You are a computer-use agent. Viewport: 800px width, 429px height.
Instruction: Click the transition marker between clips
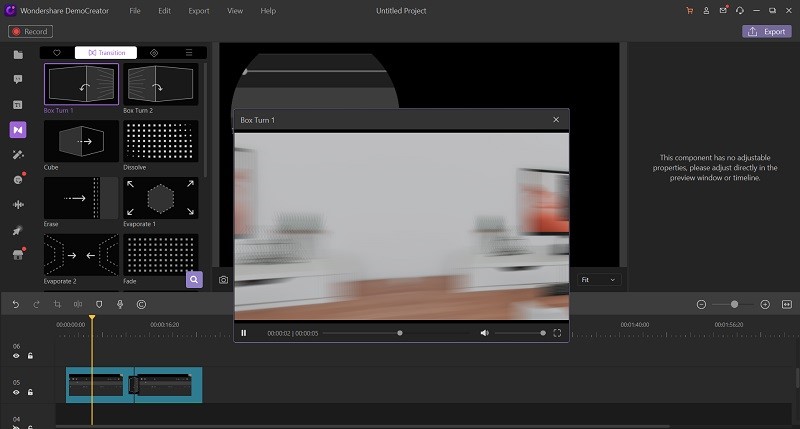point(133,385)
